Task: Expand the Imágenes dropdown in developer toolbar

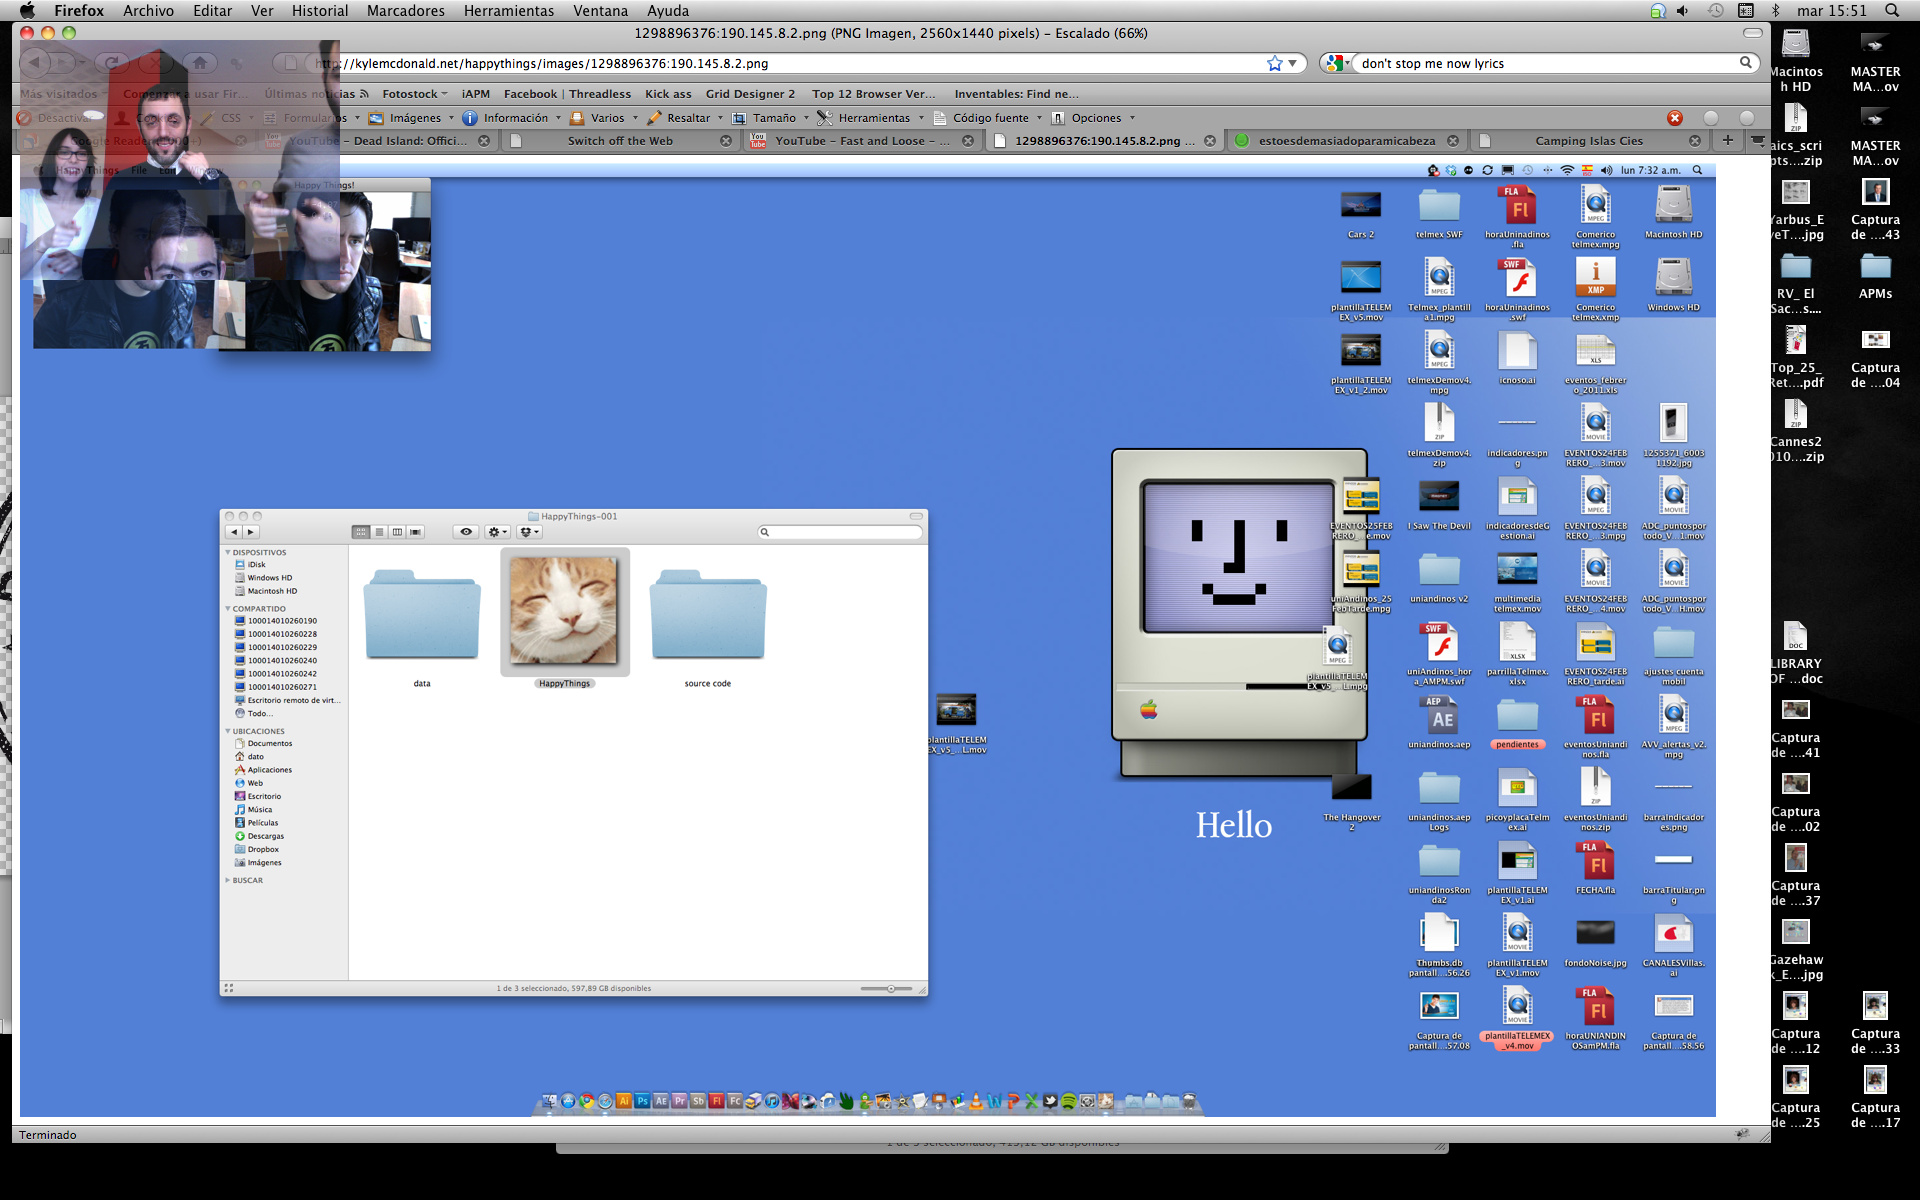Action: click(x=414, y=118)
